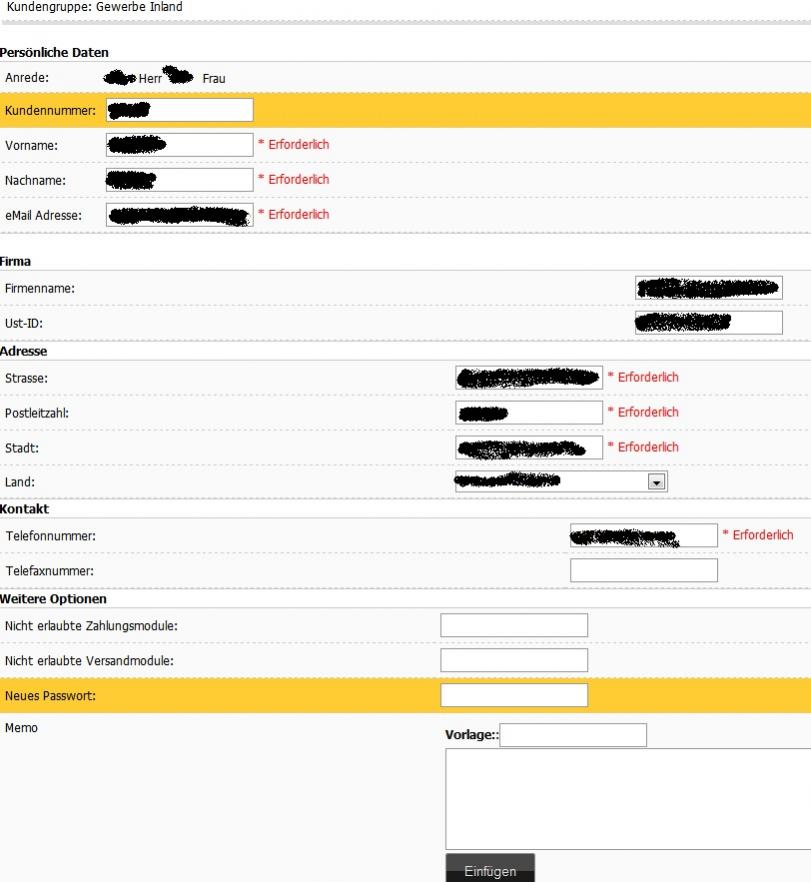The width and height of the screenshot is (811, 882).
Task: Click the Firmenname input field
Action: (x=709, y=288)
